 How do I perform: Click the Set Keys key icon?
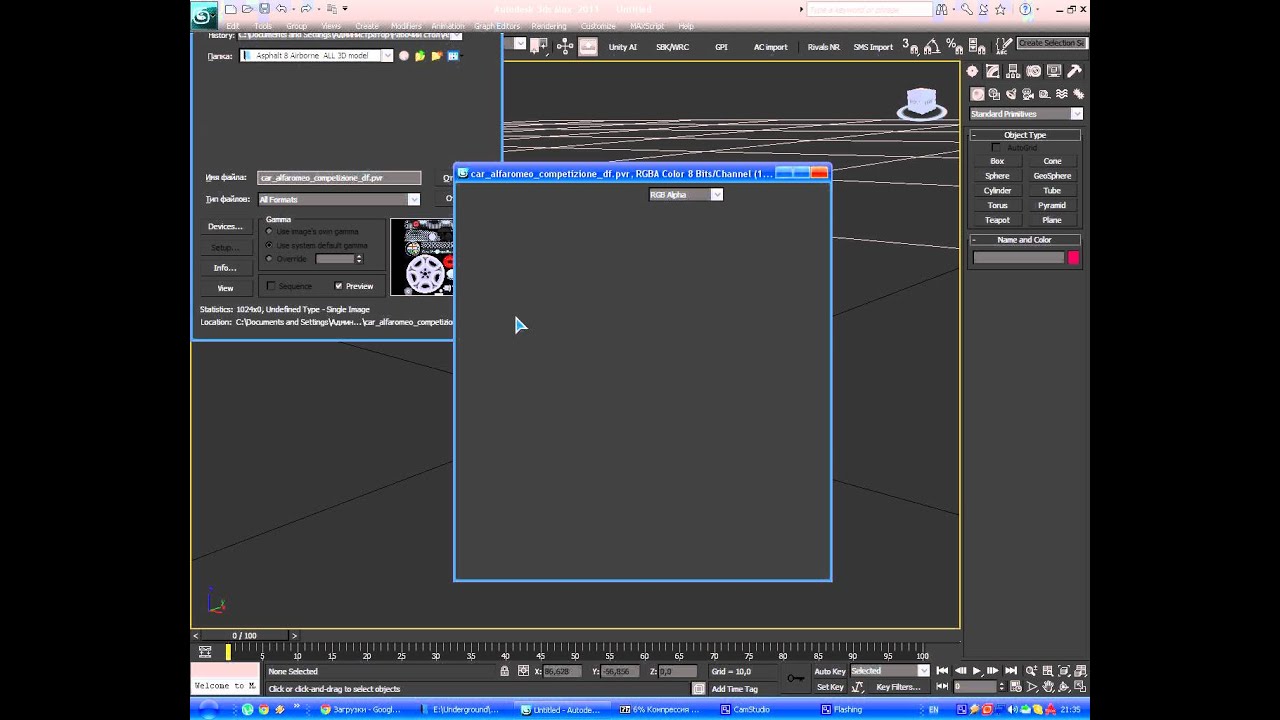(795, 679)
